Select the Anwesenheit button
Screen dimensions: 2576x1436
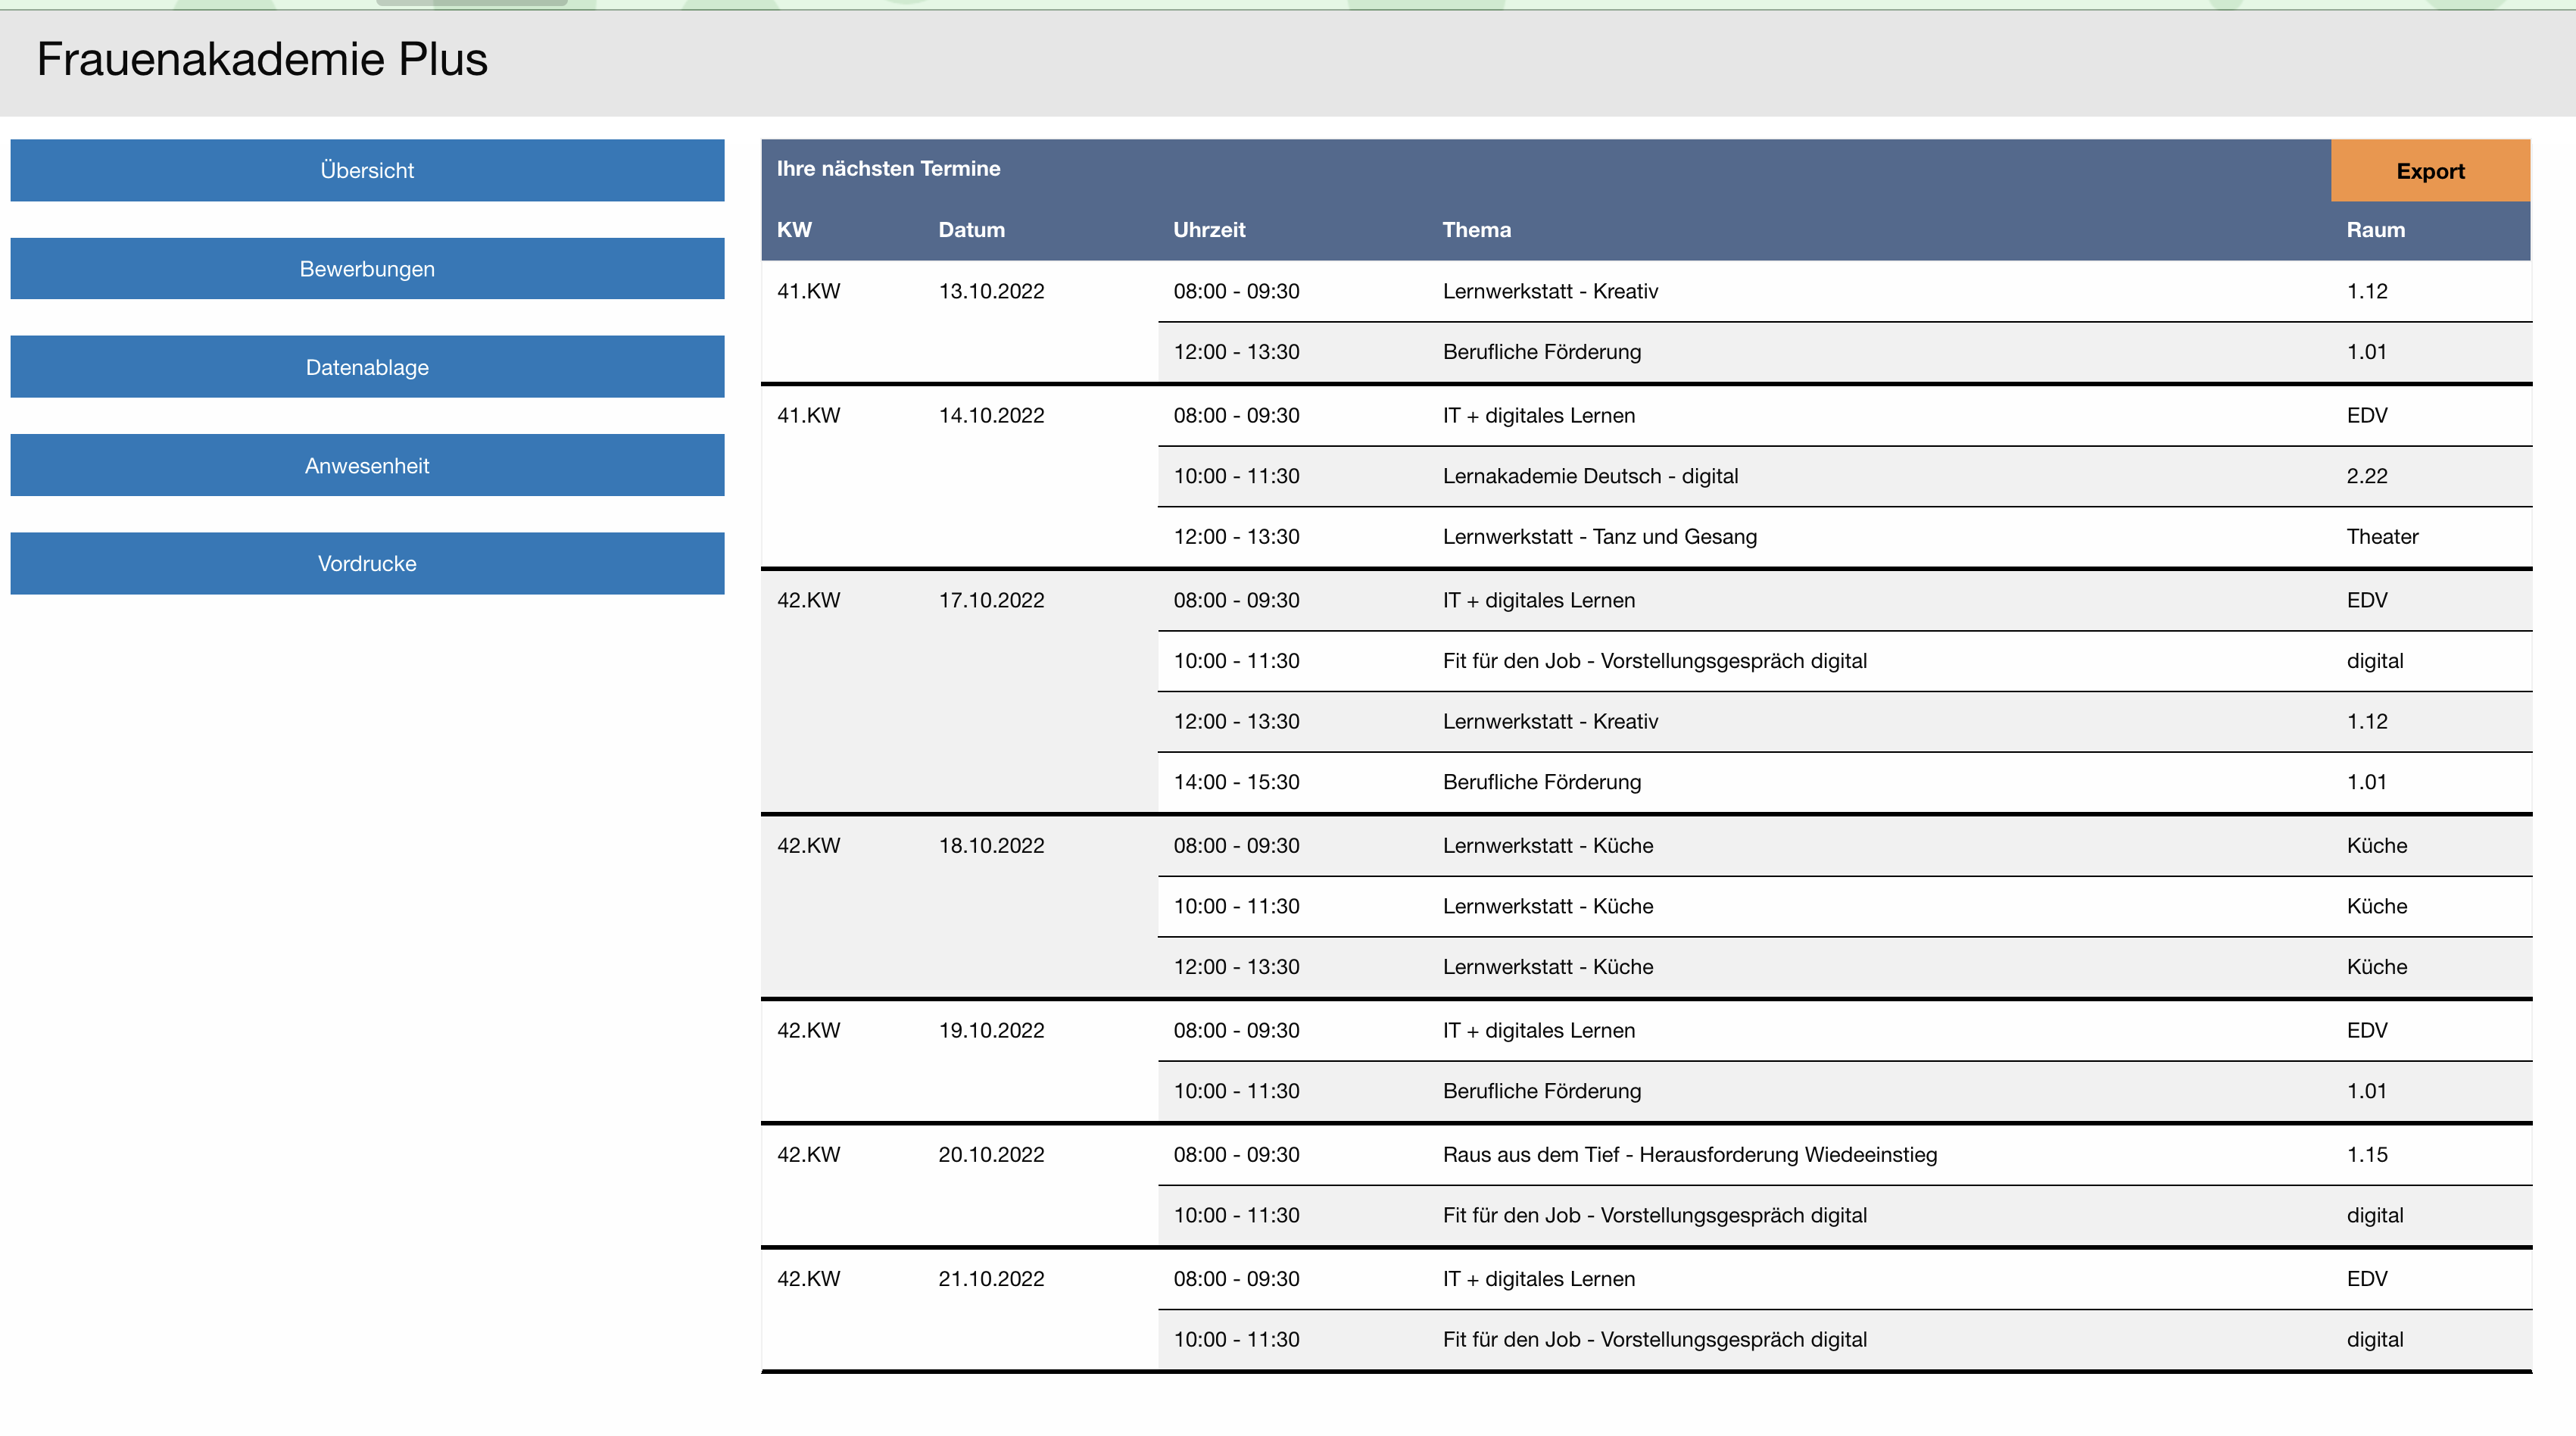[367, 465]
